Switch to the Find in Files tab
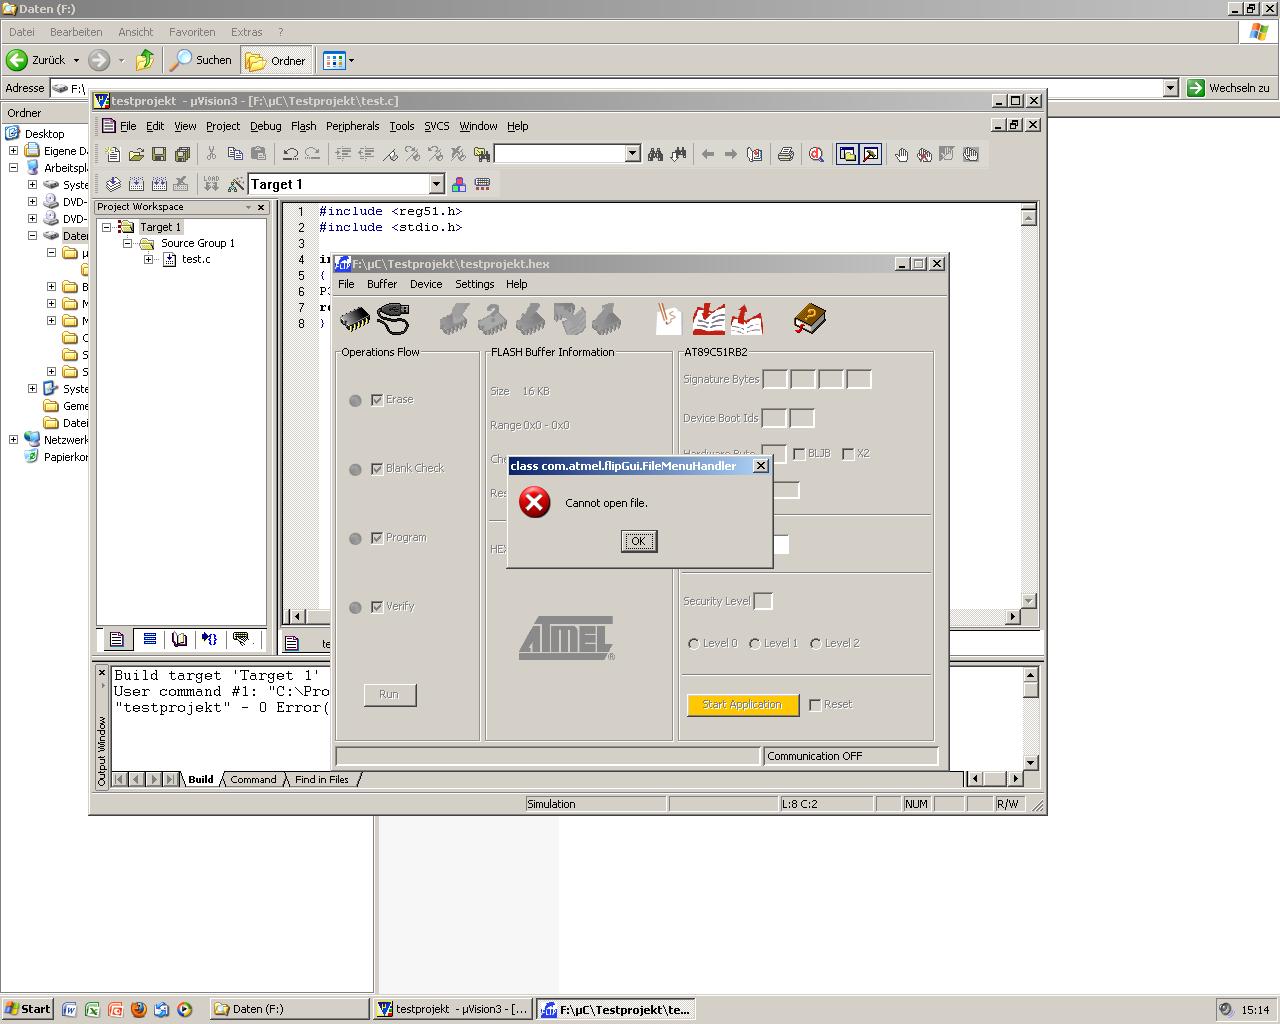Image resolution: width=1280 pixels, height=1024 pixels. click(322, 779)
